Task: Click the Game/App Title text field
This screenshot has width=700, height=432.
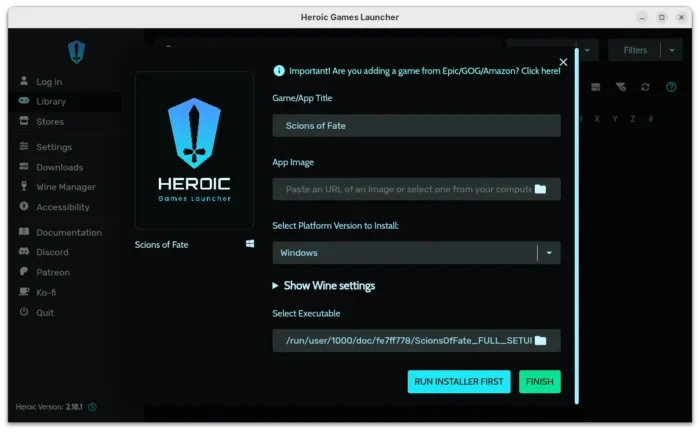Action: [x=416, y=126]
